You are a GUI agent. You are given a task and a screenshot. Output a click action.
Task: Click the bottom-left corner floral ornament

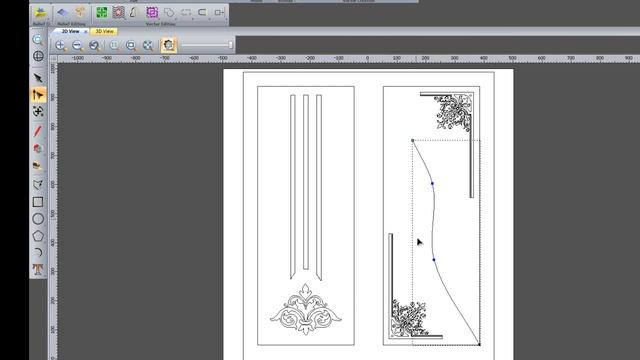409,318
